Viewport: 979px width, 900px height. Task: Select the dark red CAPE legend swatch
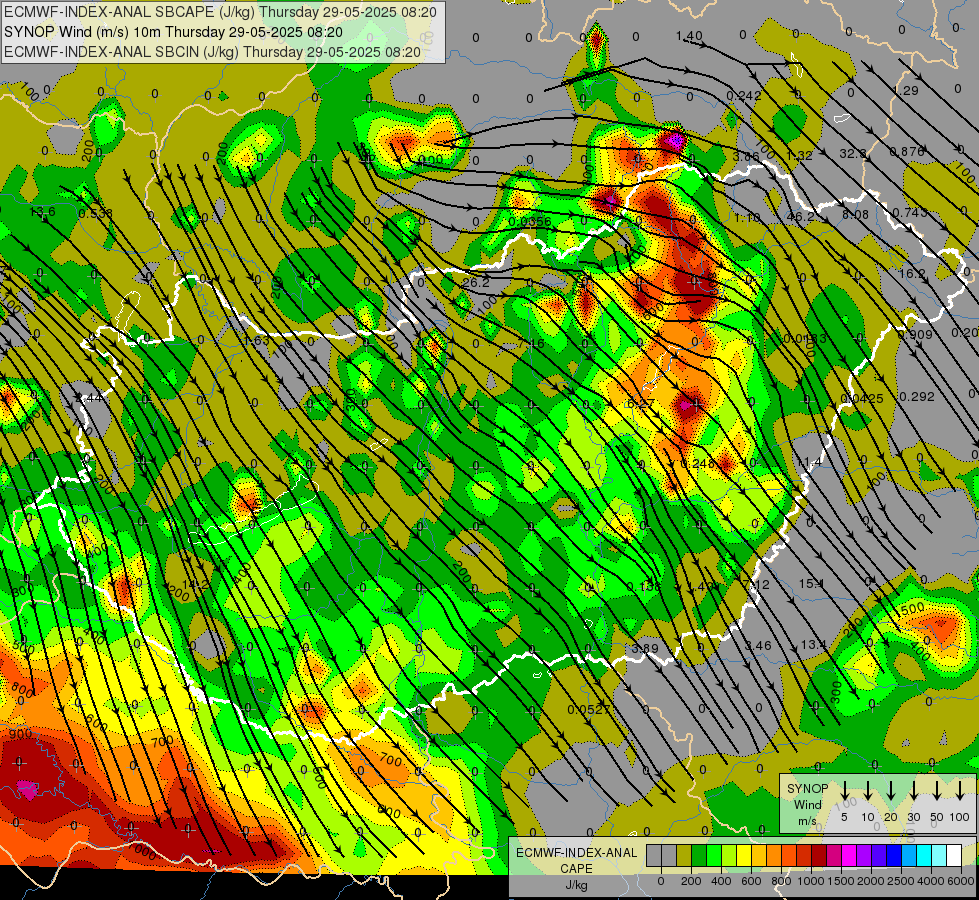(x=819, y=856)
